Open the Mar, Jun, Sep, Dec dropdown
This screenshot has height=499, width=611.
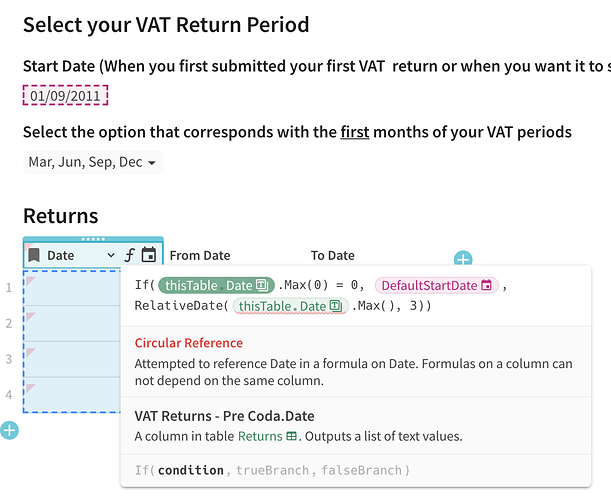tap(92, 162)
